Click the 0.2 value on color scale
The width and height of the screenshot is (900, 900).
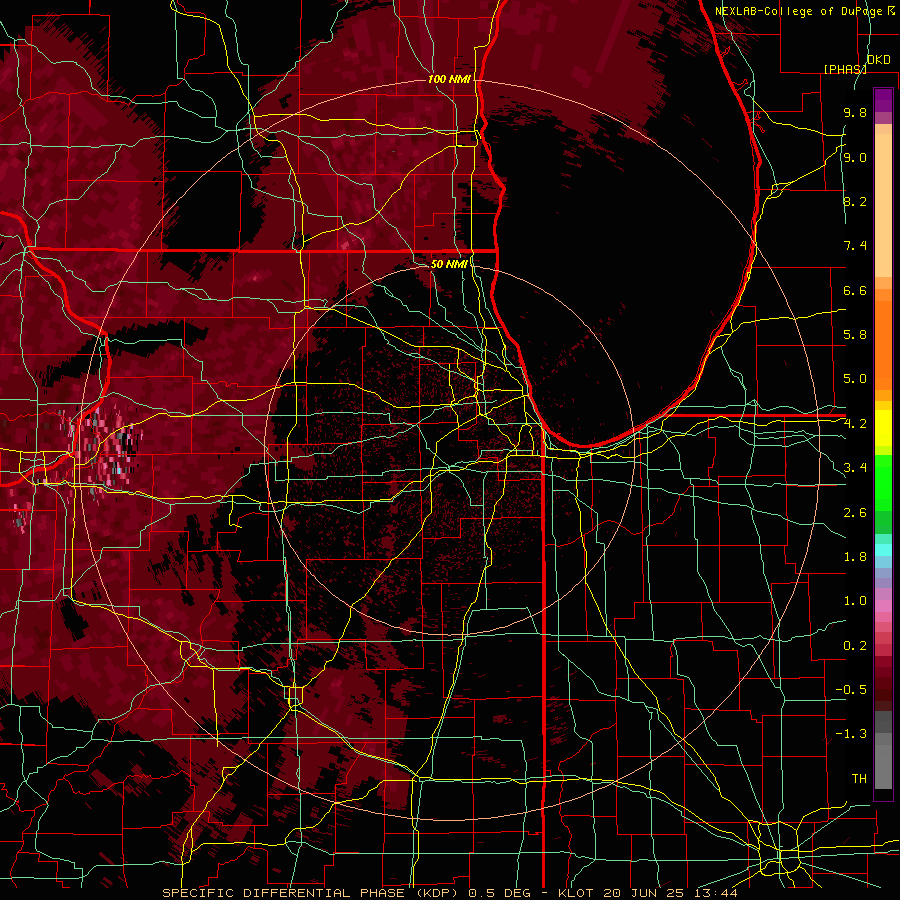[855, 646]
